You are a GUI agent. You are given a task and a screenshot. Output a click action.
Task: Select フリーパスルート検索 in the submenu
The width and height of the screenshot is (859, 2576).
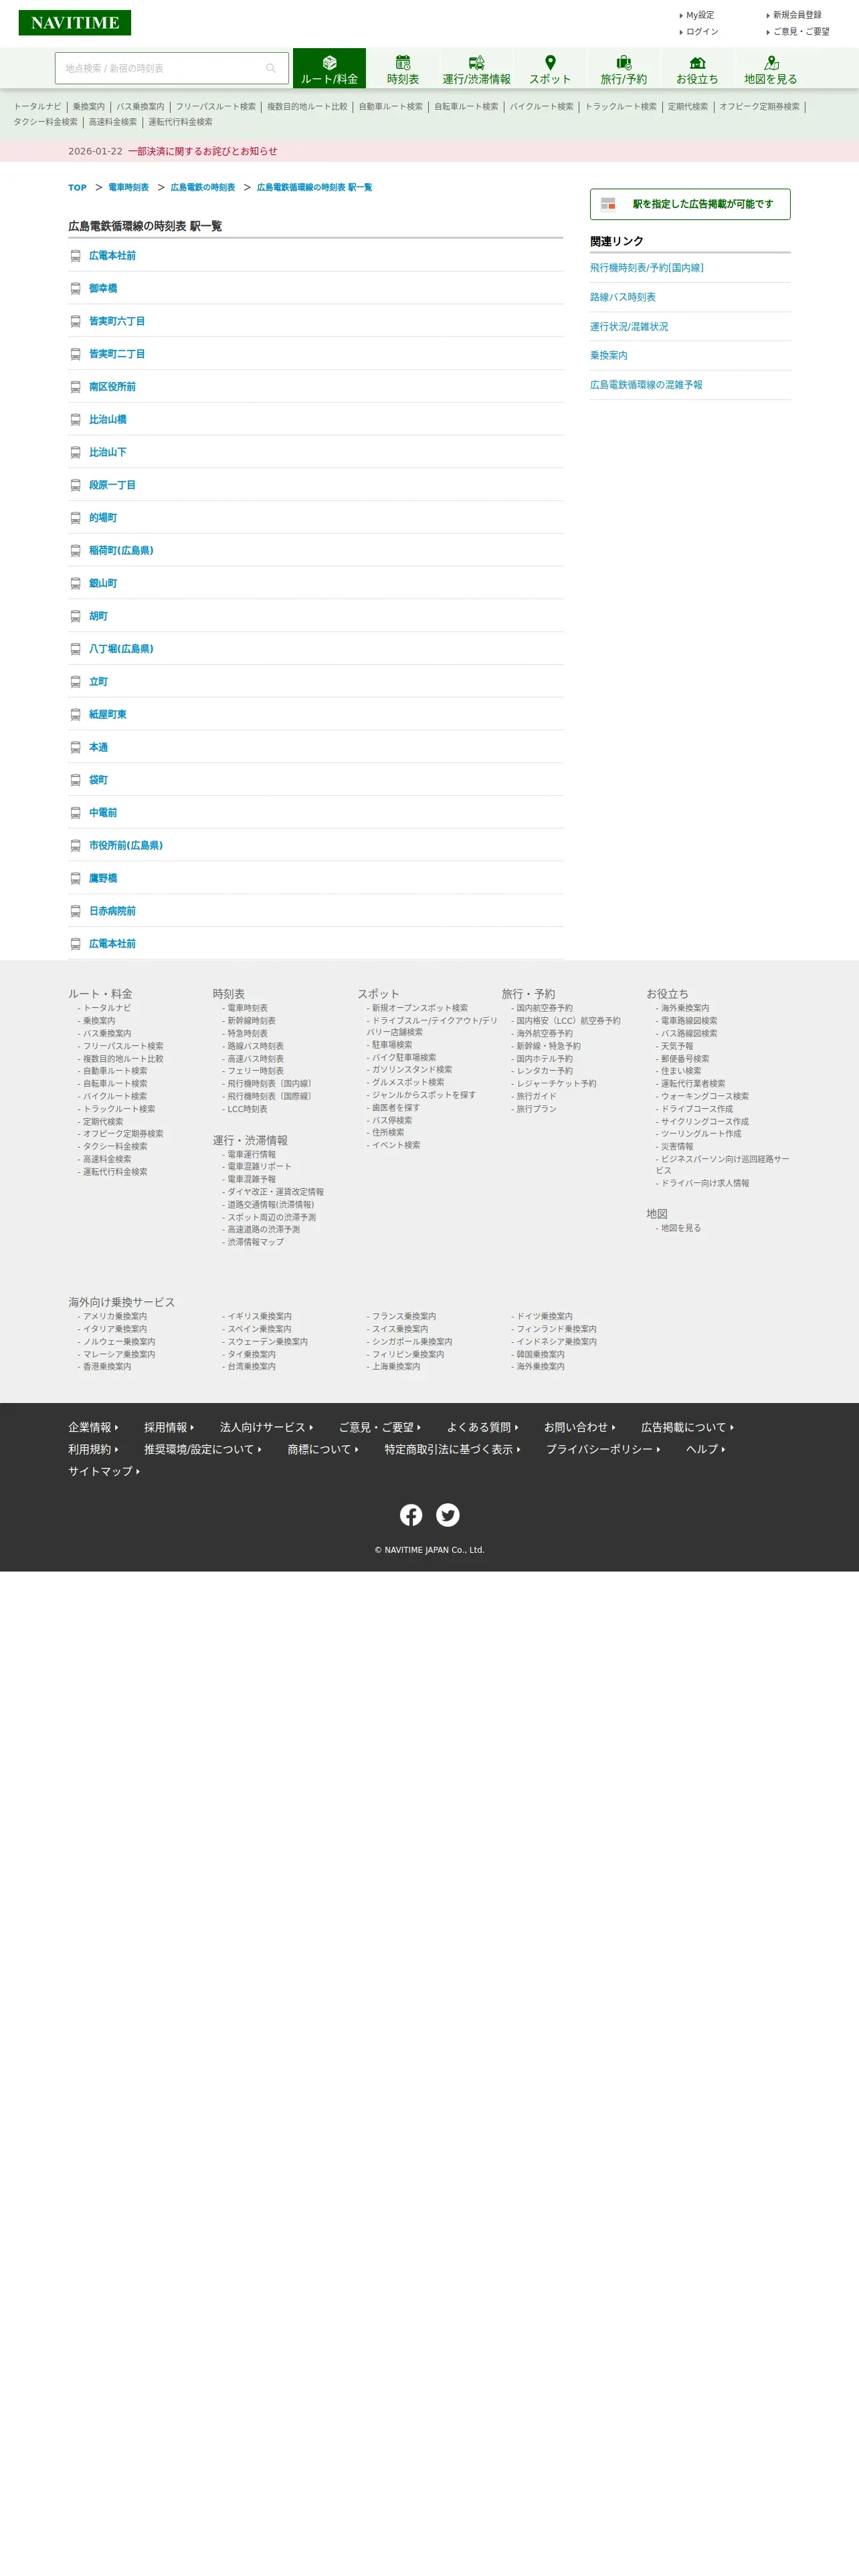[216, 107]
